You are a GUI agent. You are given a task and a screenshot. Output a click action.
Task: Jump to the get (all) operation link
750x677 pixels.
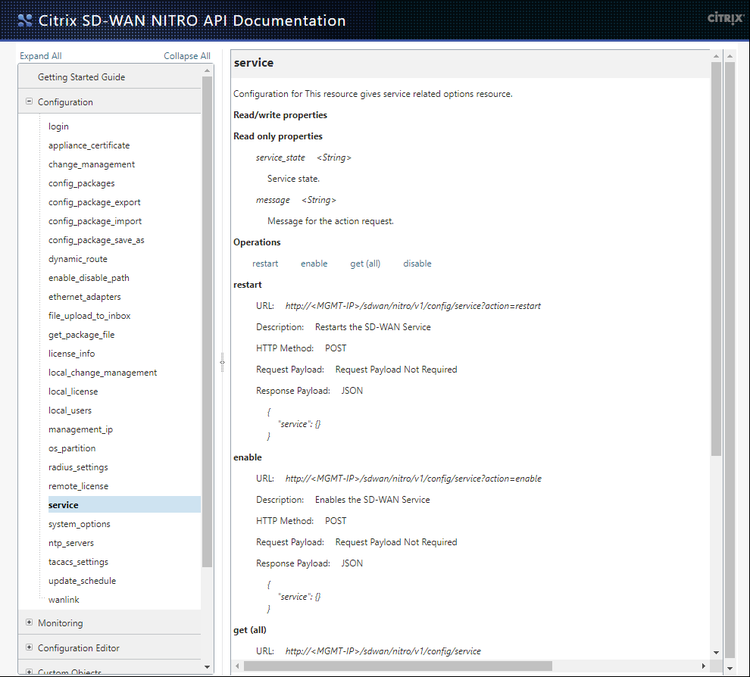[365, 264]
